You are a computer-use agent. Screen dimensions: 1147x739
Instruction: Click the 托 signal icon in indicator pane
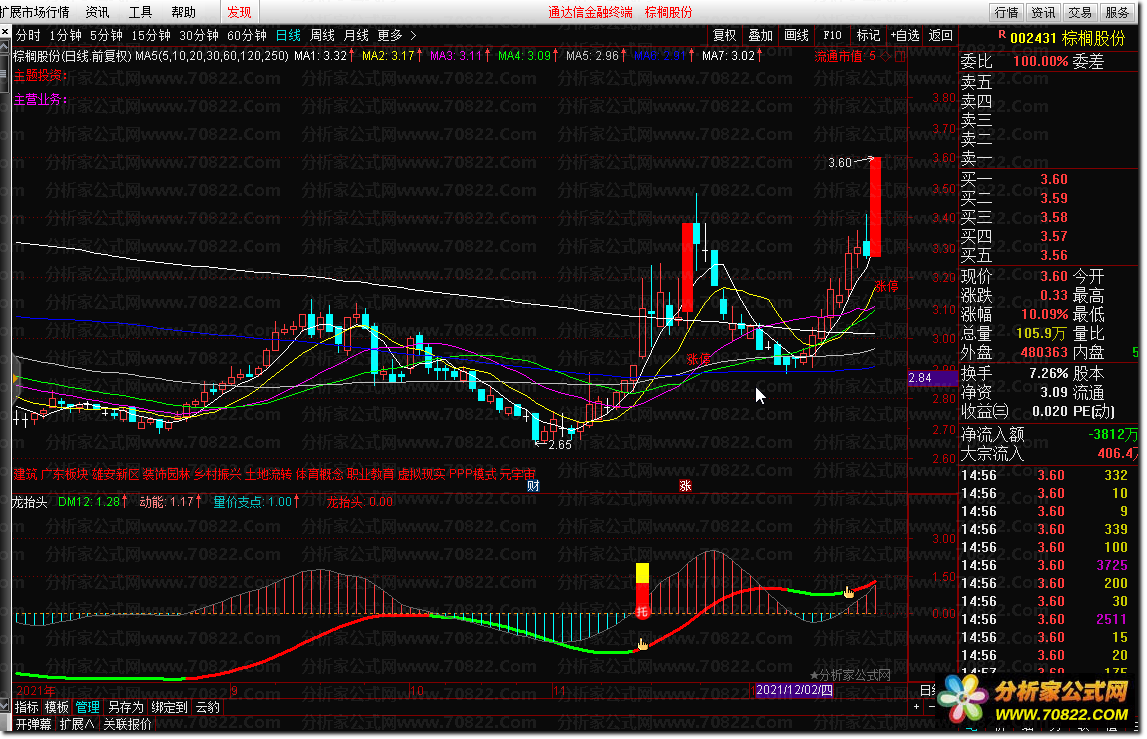click(x=642, y=611)
